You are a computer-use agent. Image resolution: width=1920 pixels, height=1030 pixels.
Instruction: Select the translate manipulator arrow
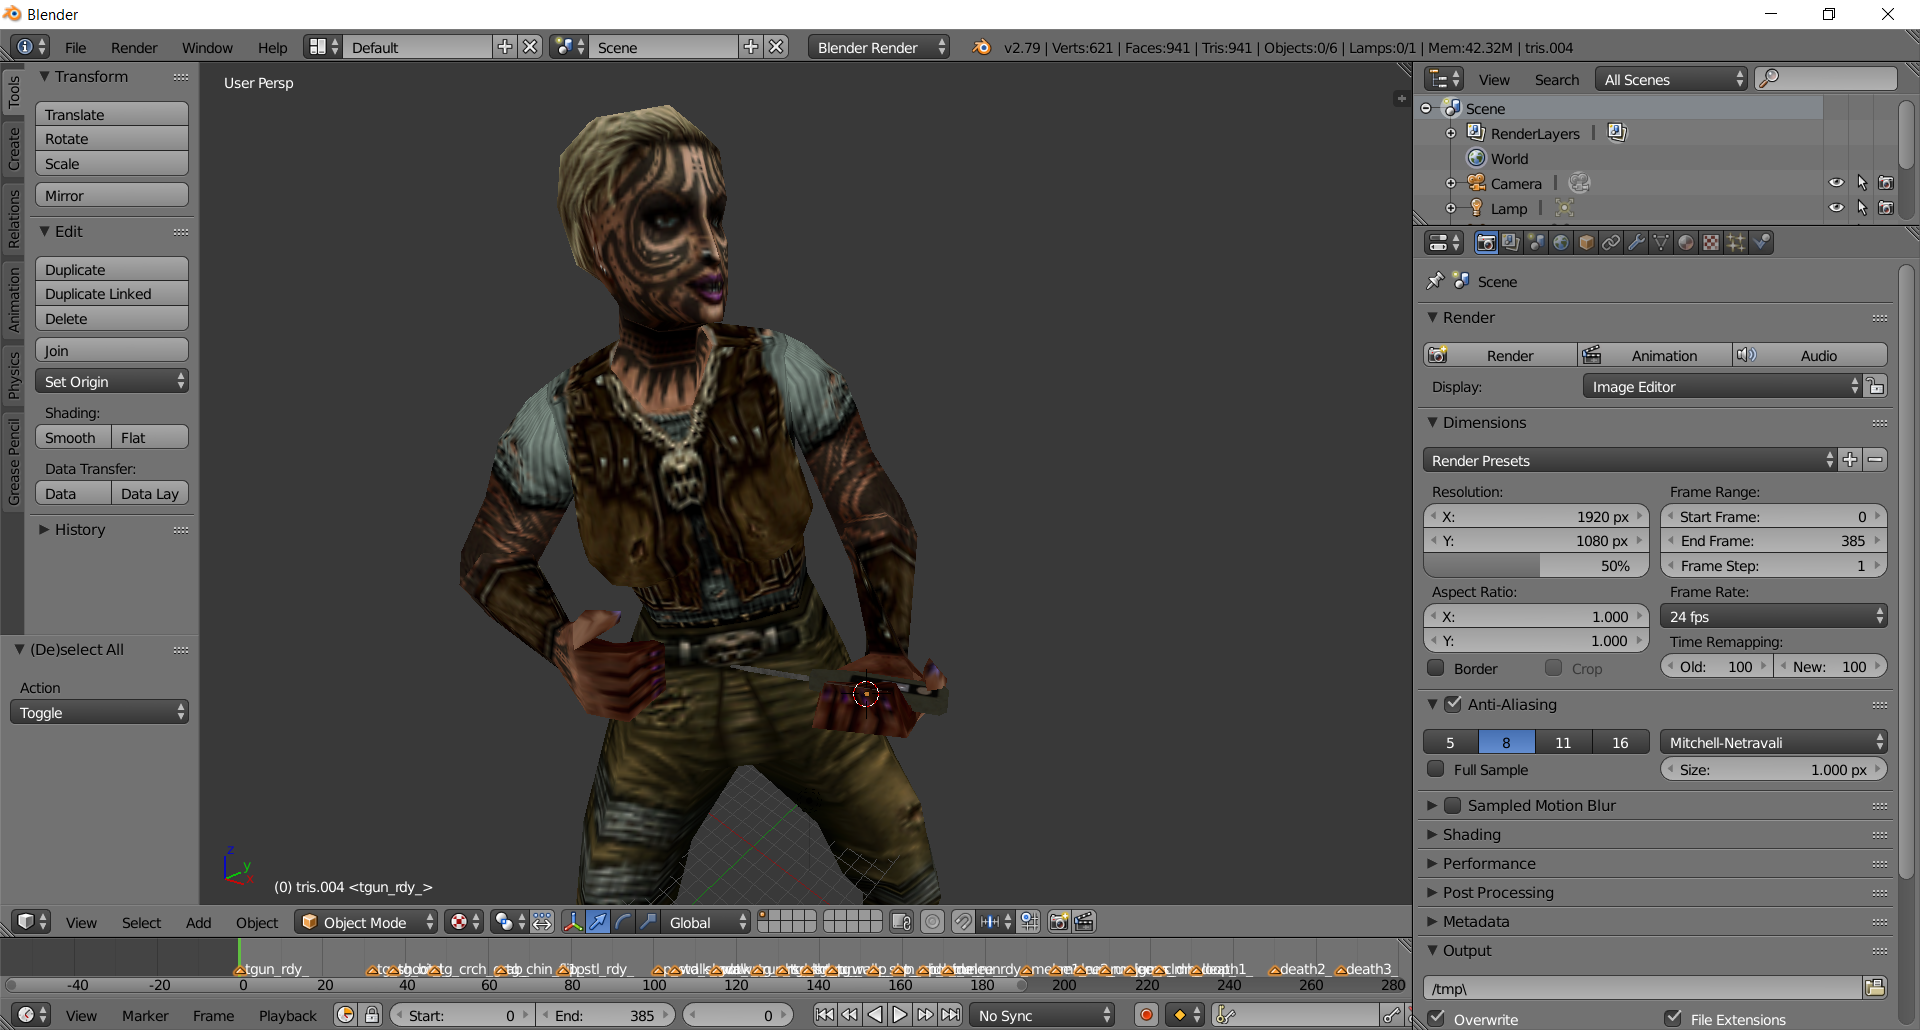(x=597, y=922)
